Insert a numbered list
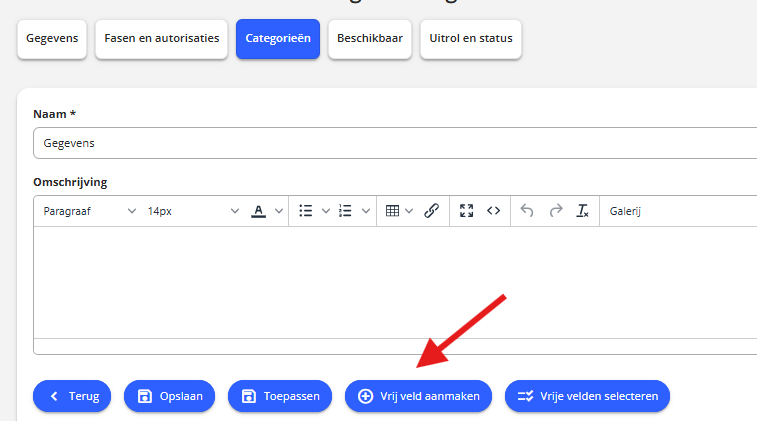The image size is (757, 421). coord(345,211)
